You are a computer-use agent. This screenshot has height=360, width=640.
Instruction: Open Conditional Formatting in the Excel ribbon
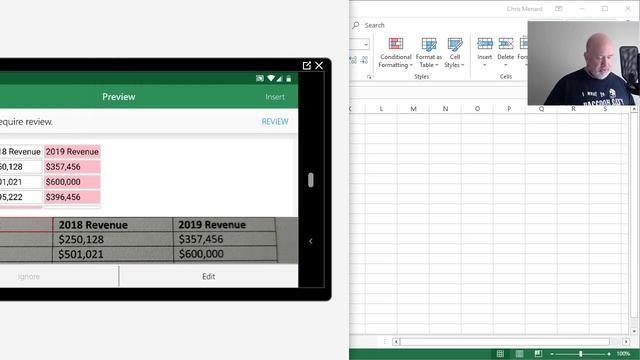coord(395,53)
